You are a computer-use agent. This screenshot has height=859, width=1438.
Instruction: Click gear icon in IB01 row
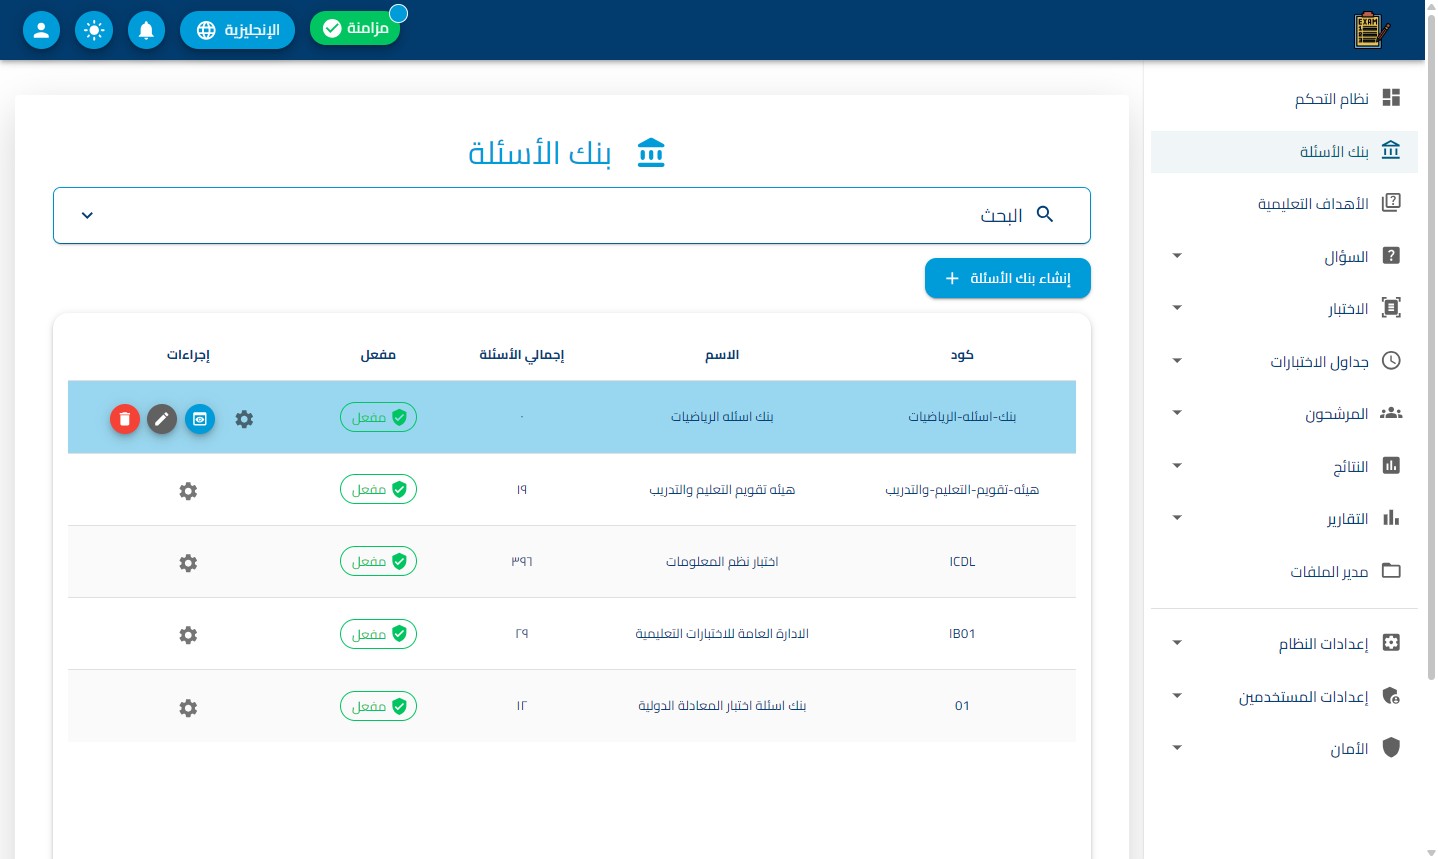188,635
